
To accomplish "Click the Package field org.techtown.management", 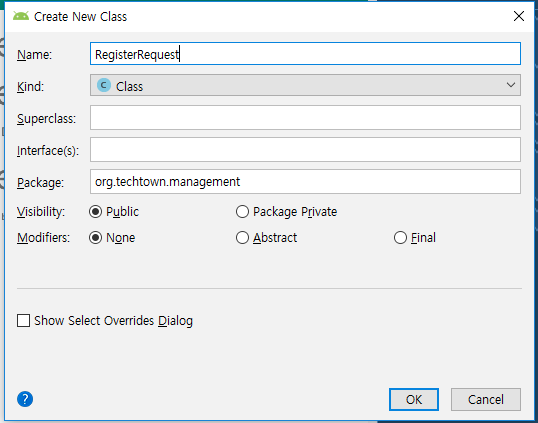I will pyautogui.click(x=305, y=181).
